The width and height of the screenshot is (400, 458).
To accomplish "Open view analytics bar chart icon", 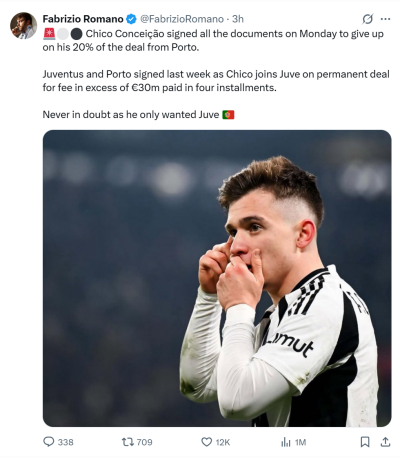I will [286, 442].
